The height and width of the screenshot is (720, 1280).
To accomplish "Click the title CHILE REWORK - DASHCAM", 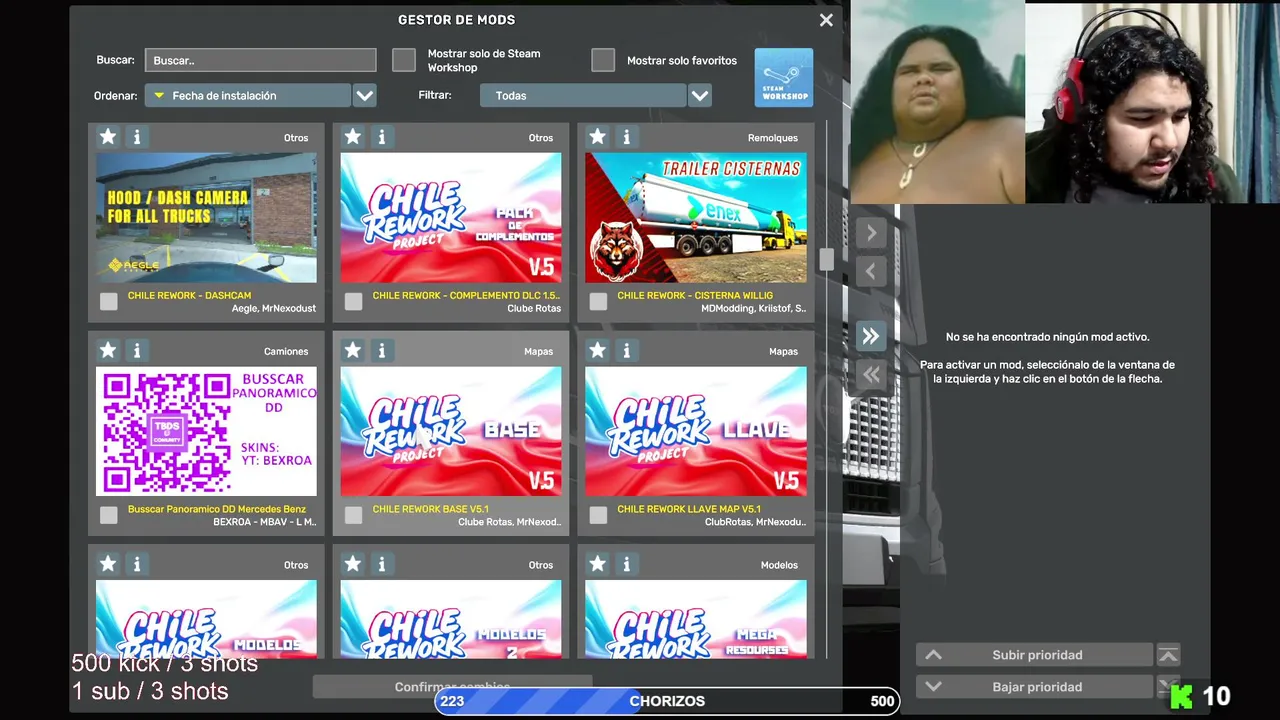I will click(189, 295).
